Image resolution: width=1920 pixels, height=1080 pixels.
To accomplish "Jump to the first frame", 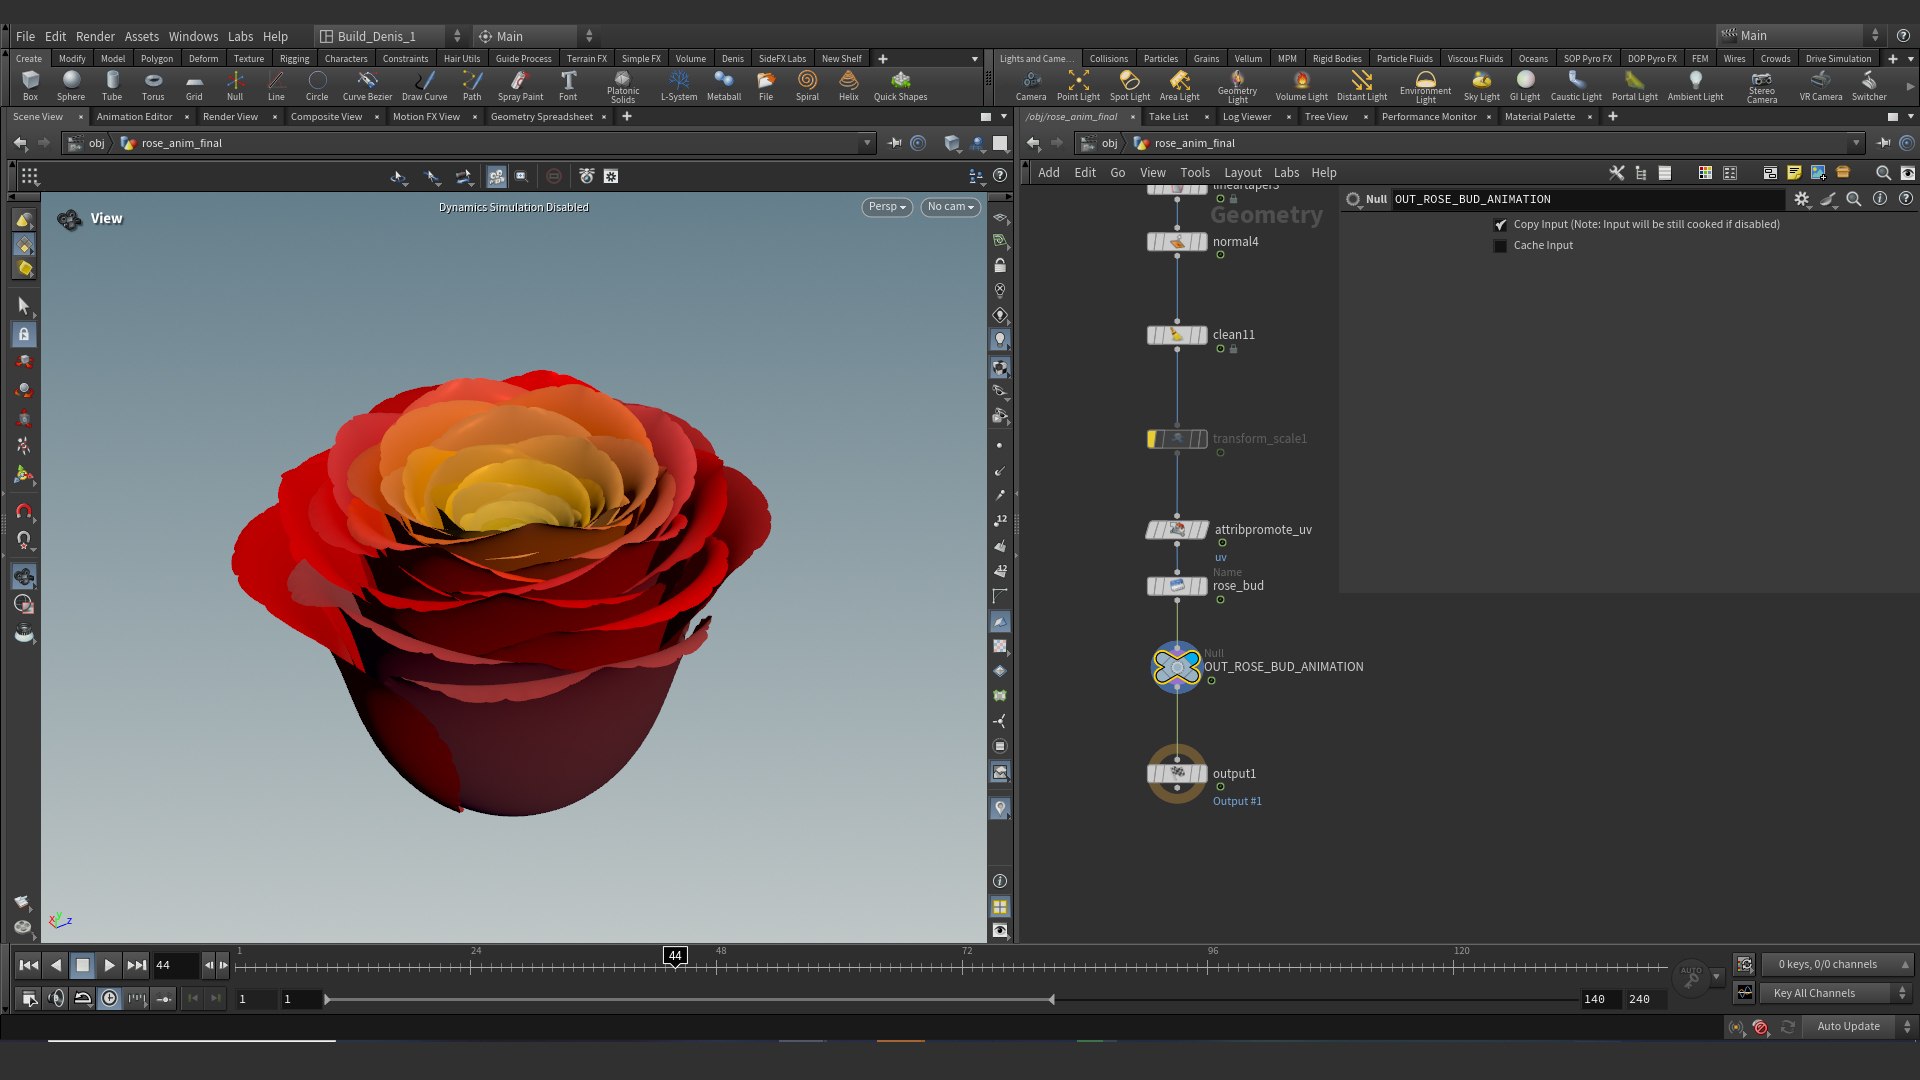I will [29, 965].
